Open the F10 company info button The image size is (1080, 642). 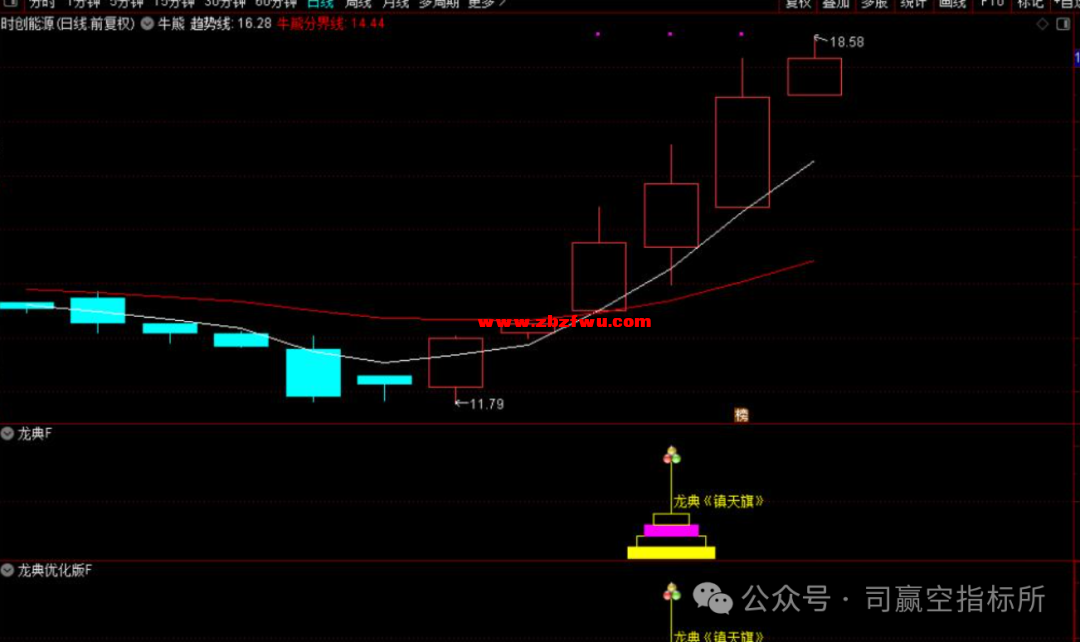[x=993, y=3]
